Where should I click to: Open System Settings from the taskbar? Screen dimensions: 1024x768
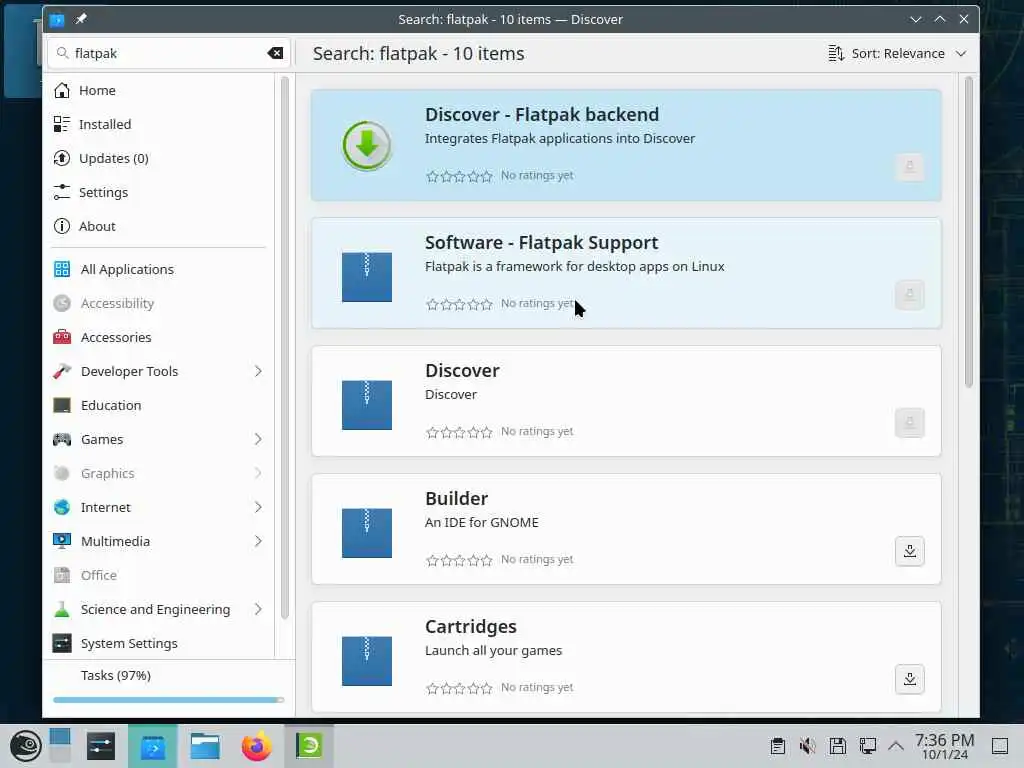101,746
